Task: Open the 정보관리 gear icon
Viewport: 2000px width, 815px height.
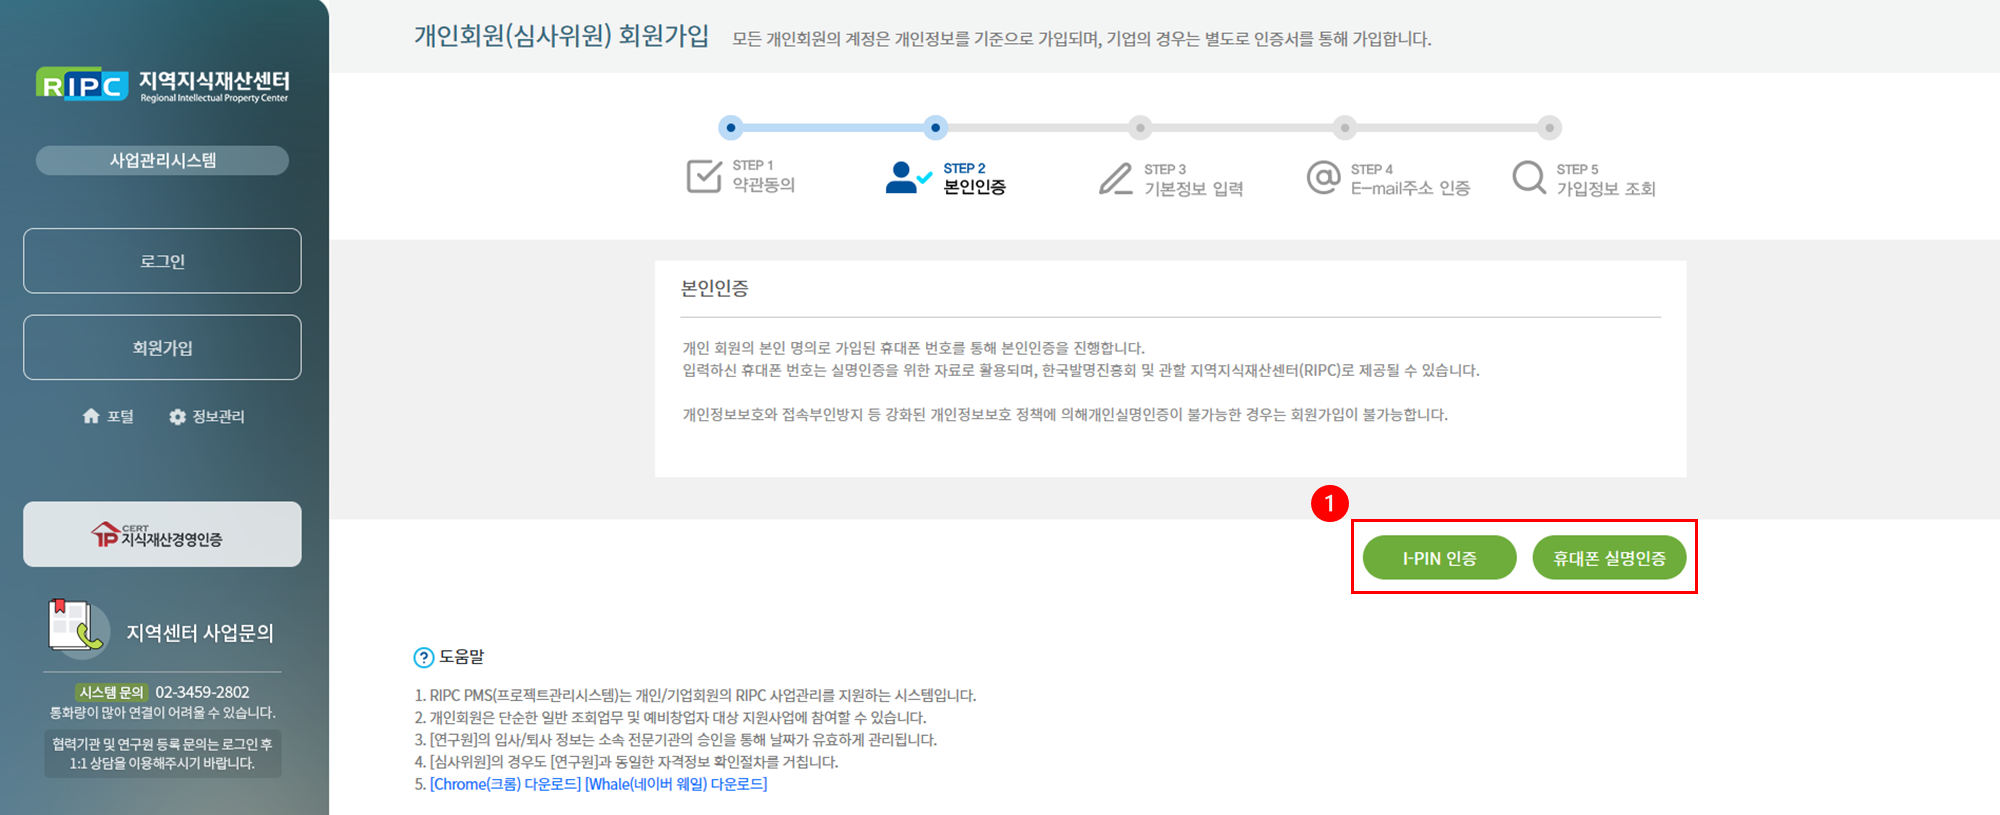Action: click(x=178, y=417)
